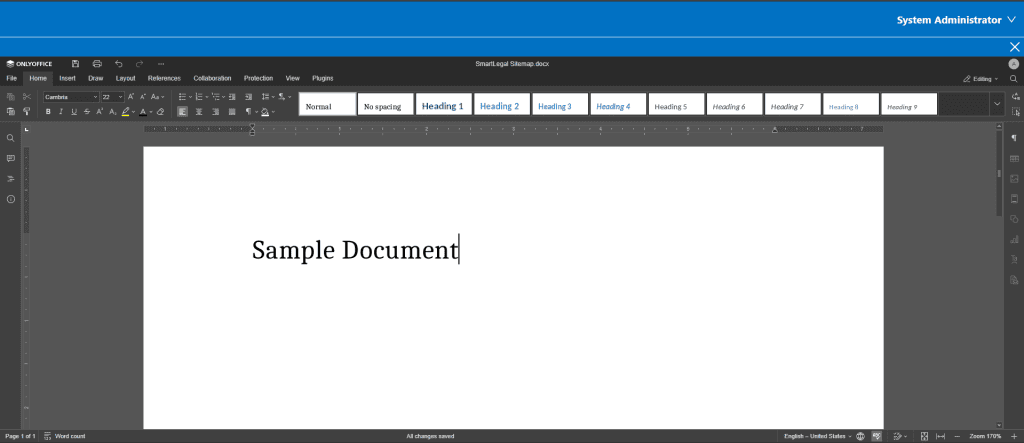1024x443 pixels.
Task: Open the Comments panel in left sidebar
Action: click(11, 158)
